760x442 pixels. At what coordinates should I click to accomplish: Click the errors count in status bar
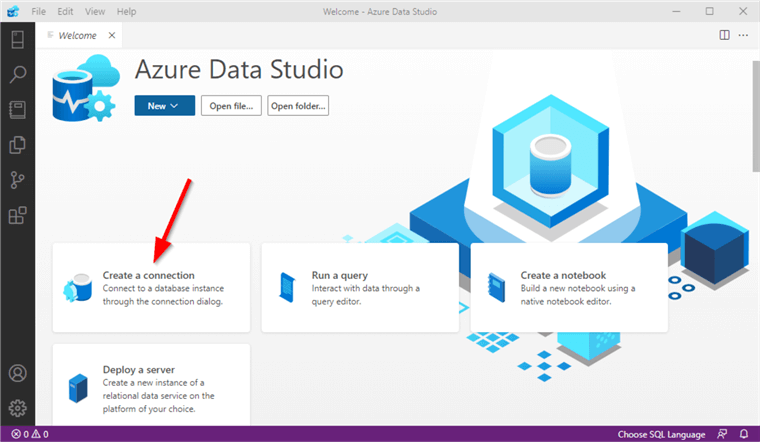[x=20, y=434]
